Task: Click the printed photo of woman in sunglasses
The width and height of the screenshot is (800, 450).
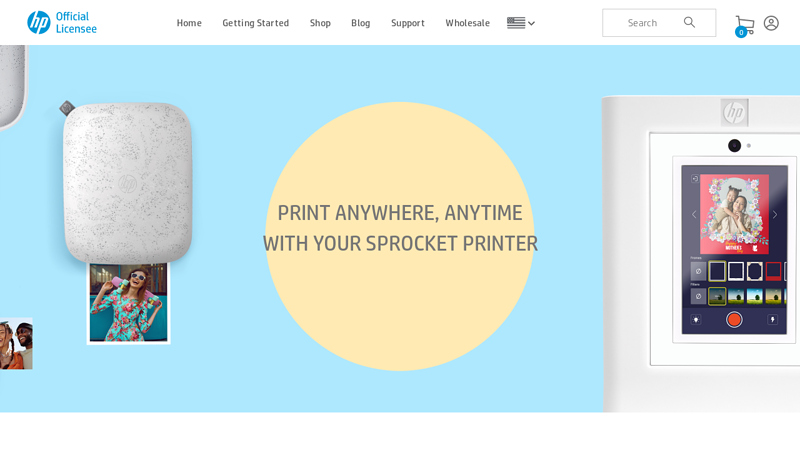Action: pos(128,302)
